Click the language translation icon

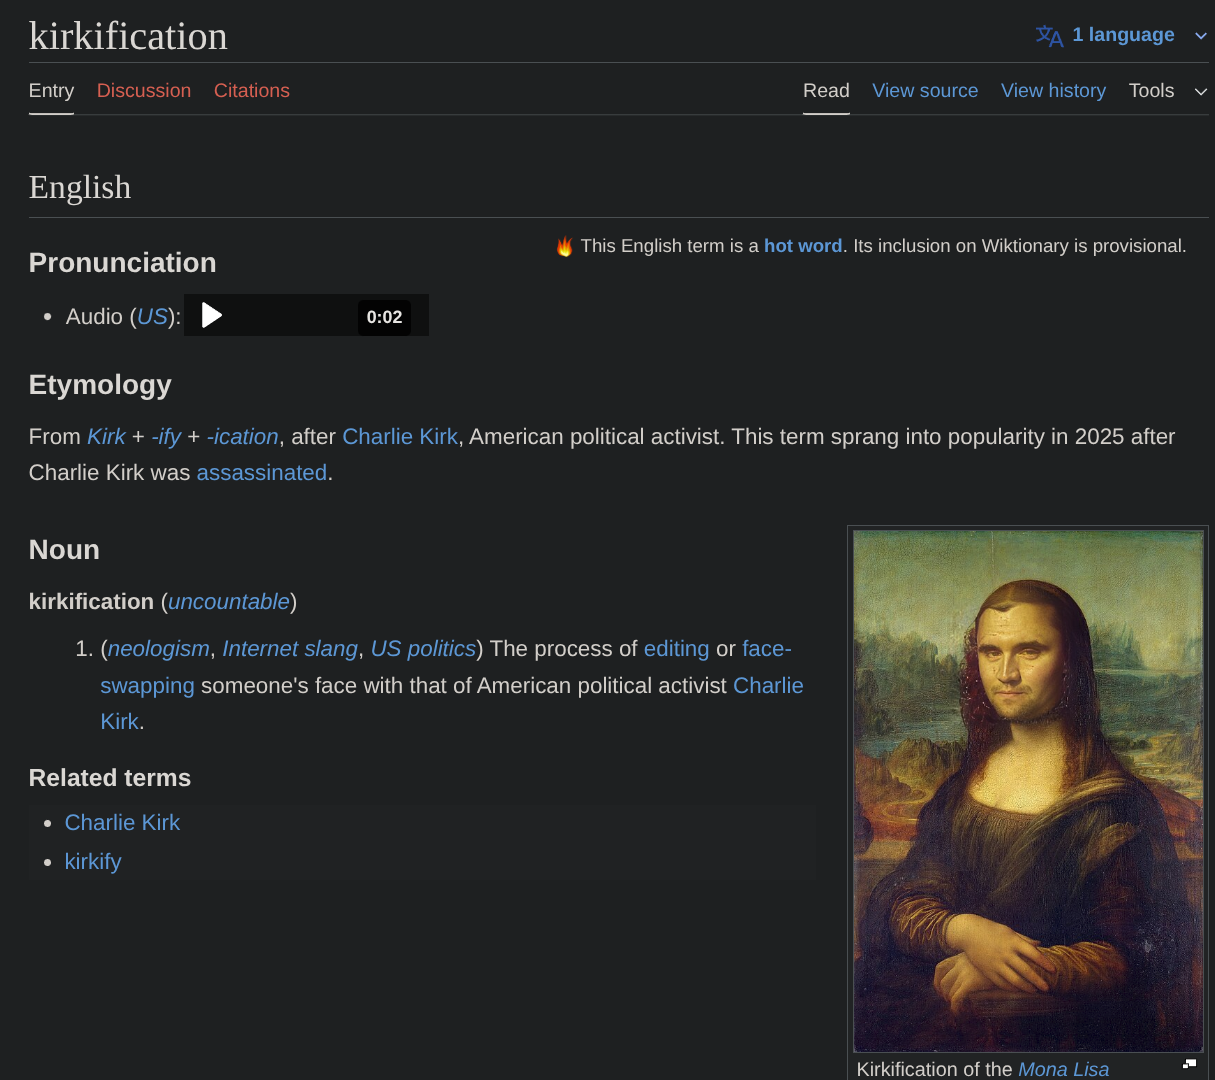click(1049, 36)
